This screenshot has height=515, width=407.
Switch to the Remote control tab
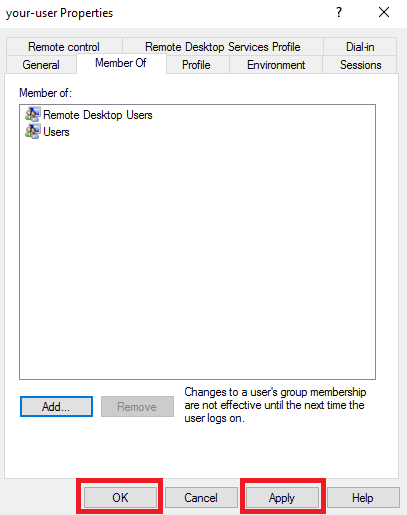coord(64,47)
